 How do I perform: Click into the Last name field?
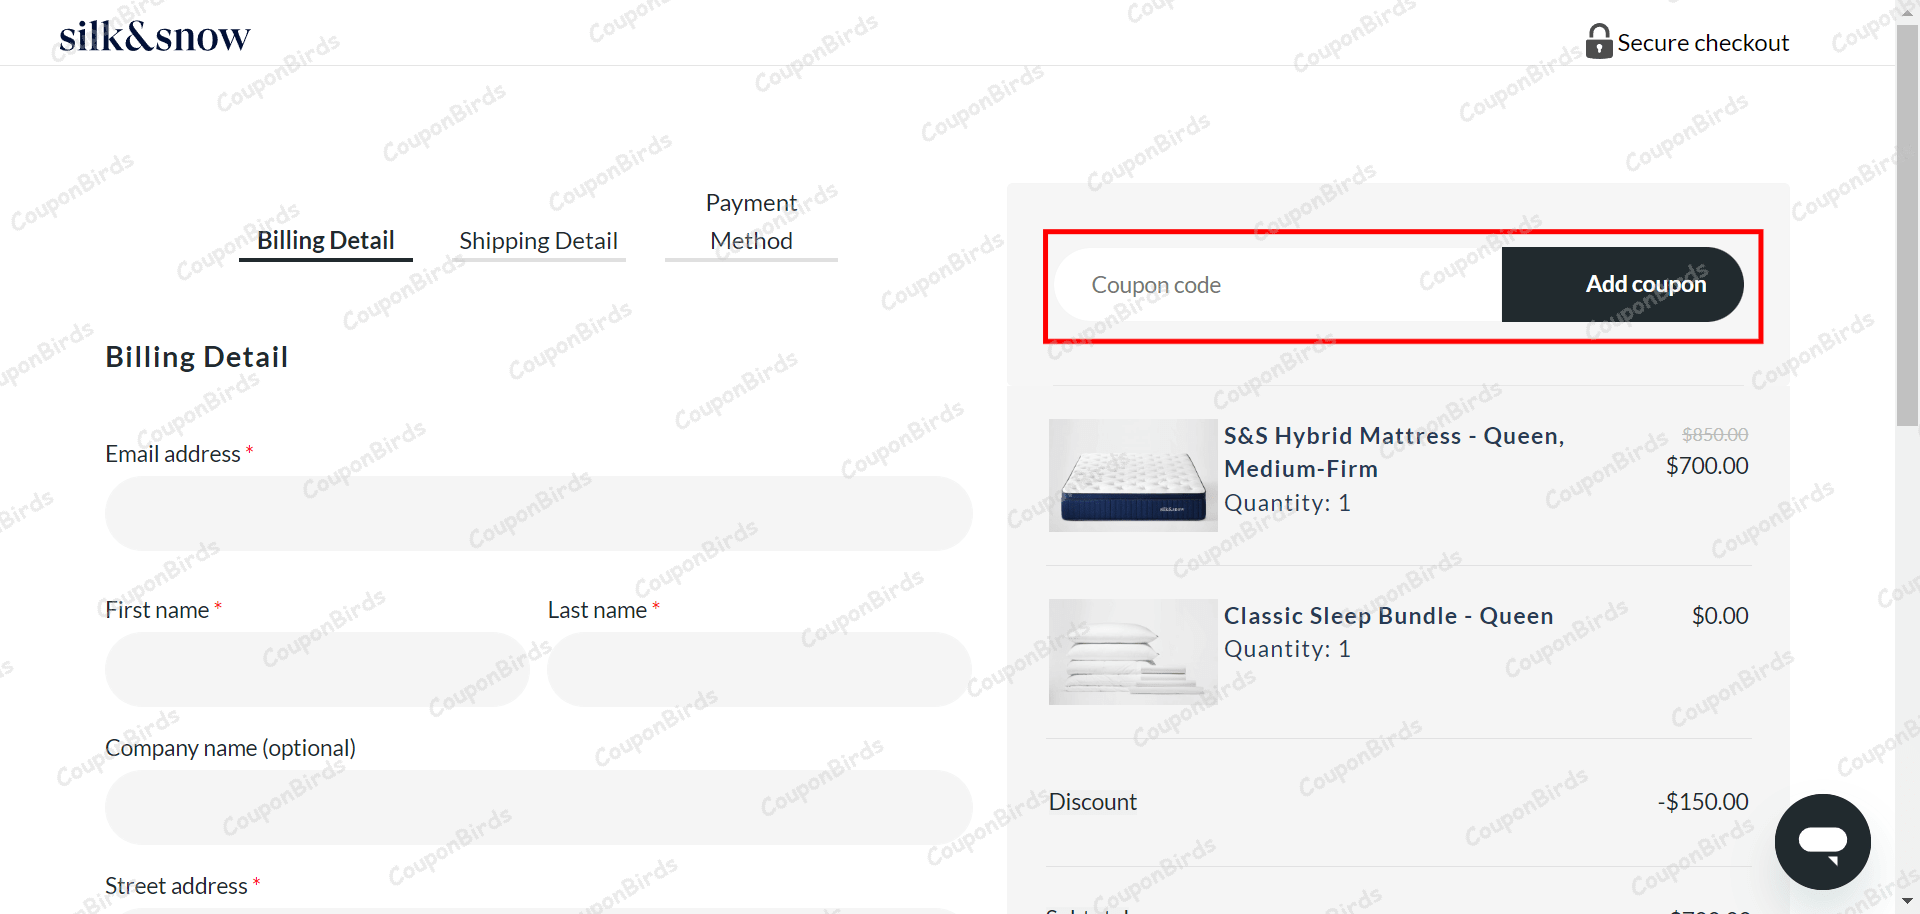759,669
